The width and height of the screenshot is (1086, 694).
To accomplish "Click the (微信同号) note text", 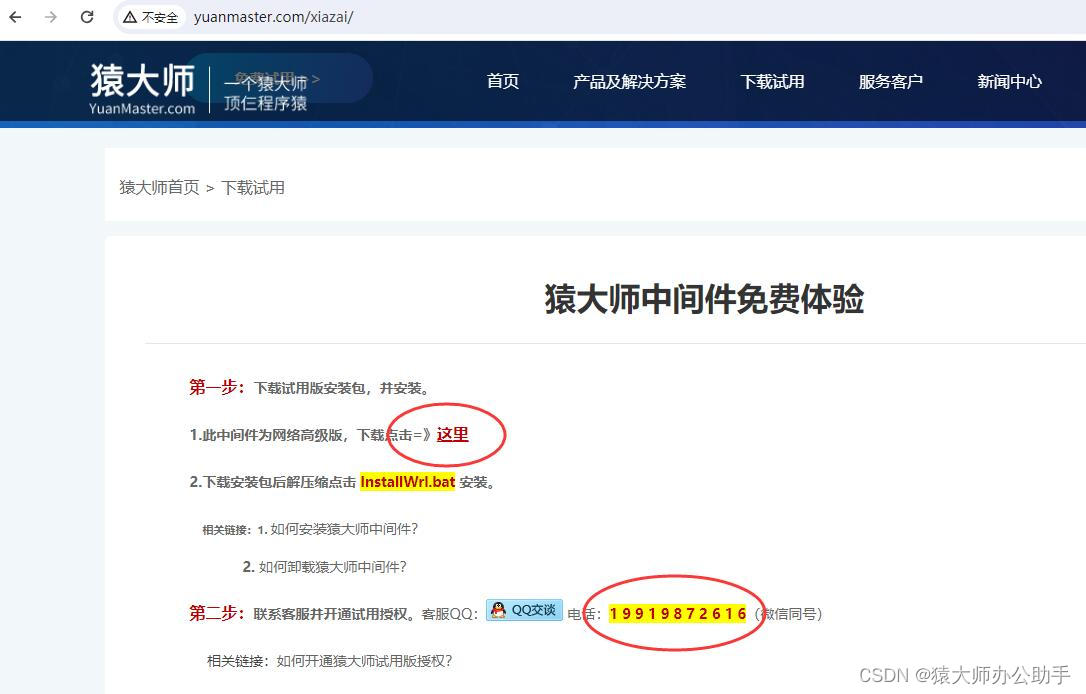I will pos(788,614).
